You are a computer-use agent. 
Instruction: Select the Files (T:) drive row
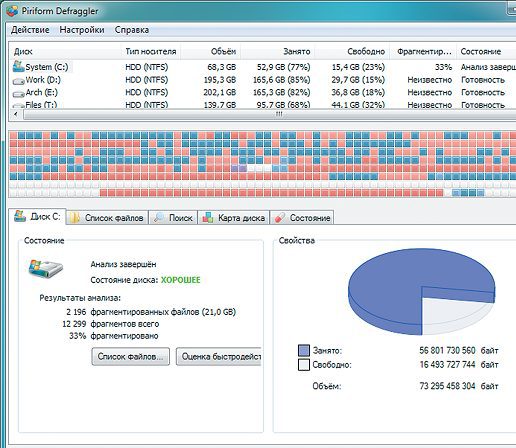click(263, 105)
